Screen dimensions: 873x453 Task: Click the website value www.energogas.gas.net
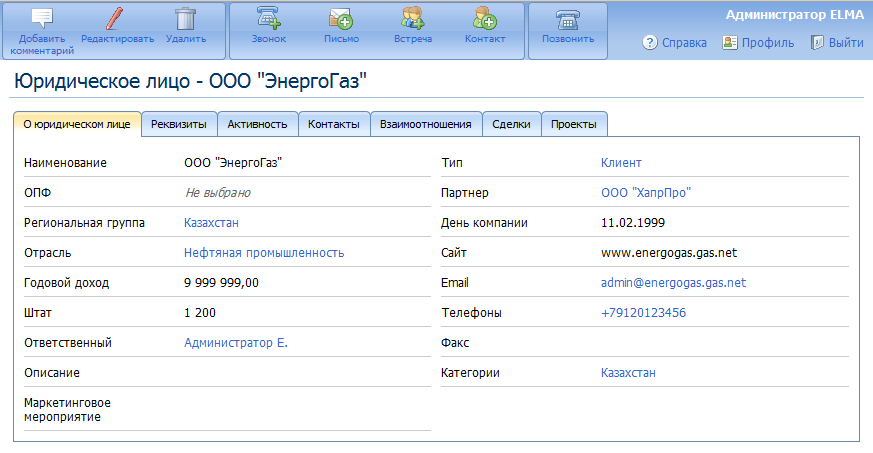click(669, 253)
